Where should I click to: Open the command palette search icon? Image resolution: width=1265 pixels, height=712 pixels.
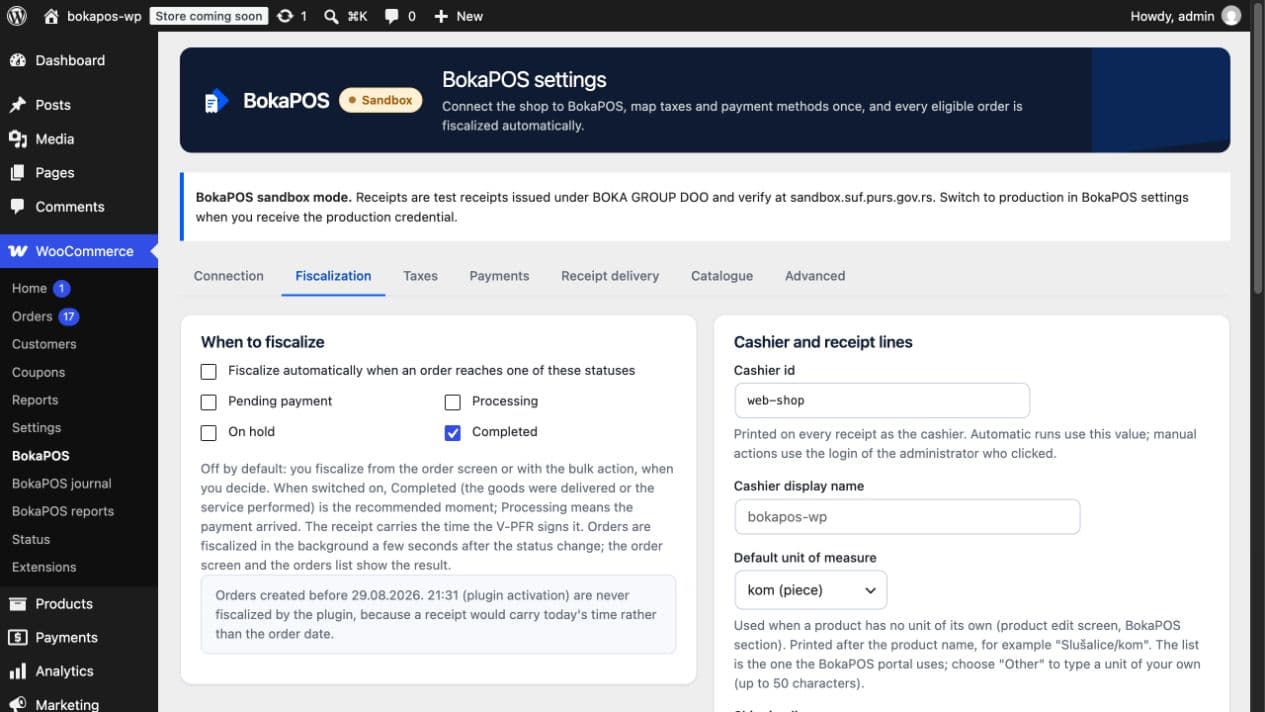[331, 16]
